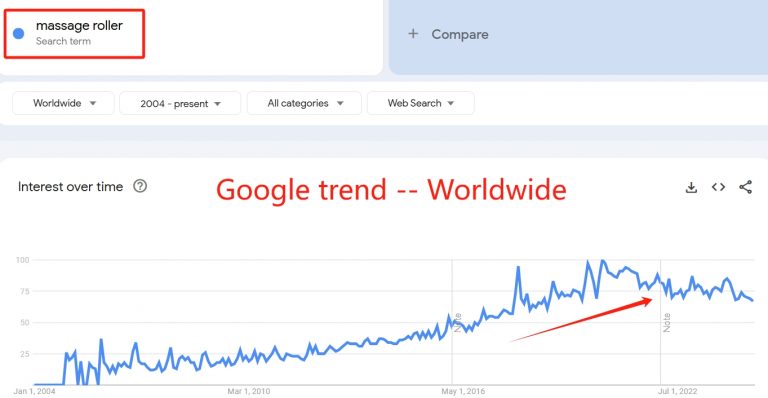Click the plus icon beside Compare
768x398 pixels.
click(413, 34)
